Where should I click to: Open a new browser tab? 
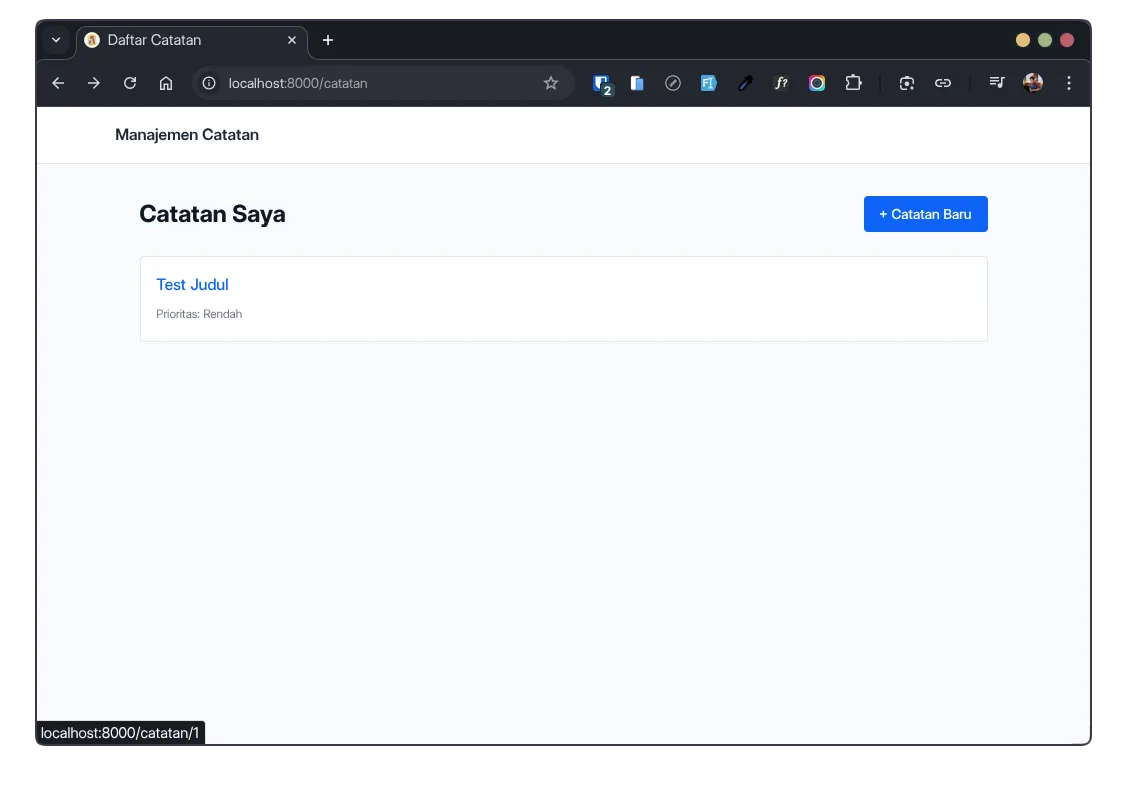point(328,40)
